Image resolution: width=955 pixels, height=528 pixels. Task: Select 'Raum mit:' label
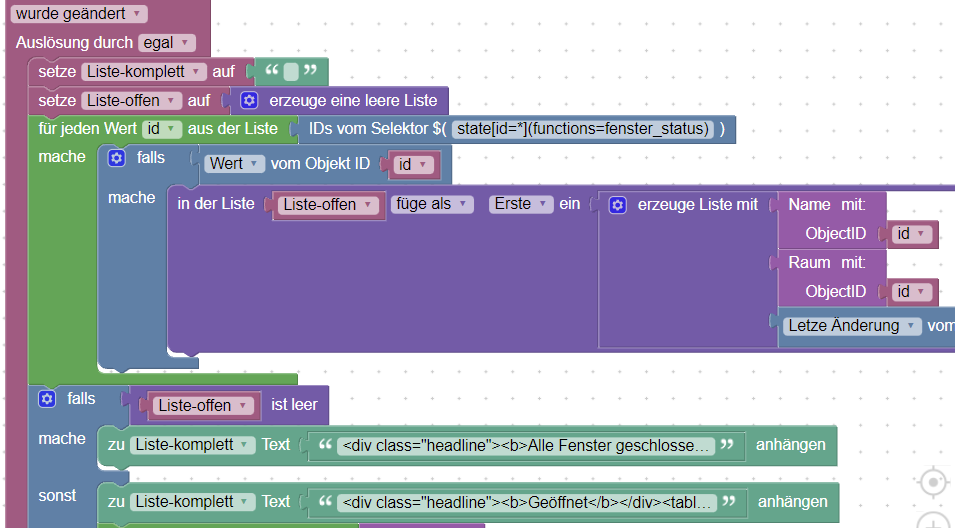pyautogui.click(x=826, y=262)
